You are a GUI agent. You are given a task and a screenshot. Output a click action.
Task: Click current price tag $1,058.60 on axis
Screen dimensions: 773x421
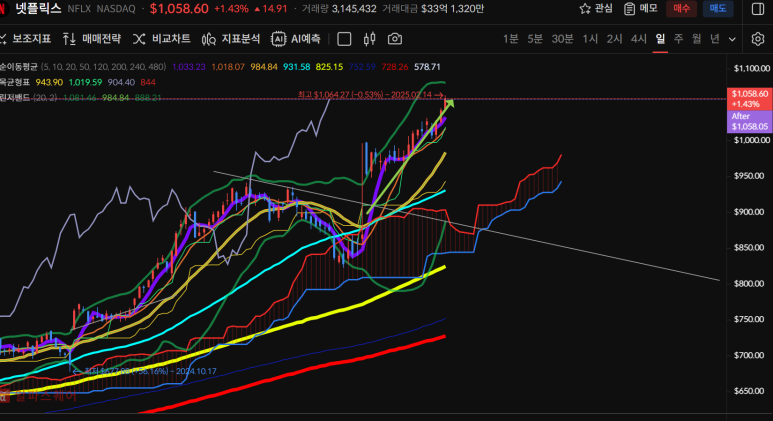749,99
